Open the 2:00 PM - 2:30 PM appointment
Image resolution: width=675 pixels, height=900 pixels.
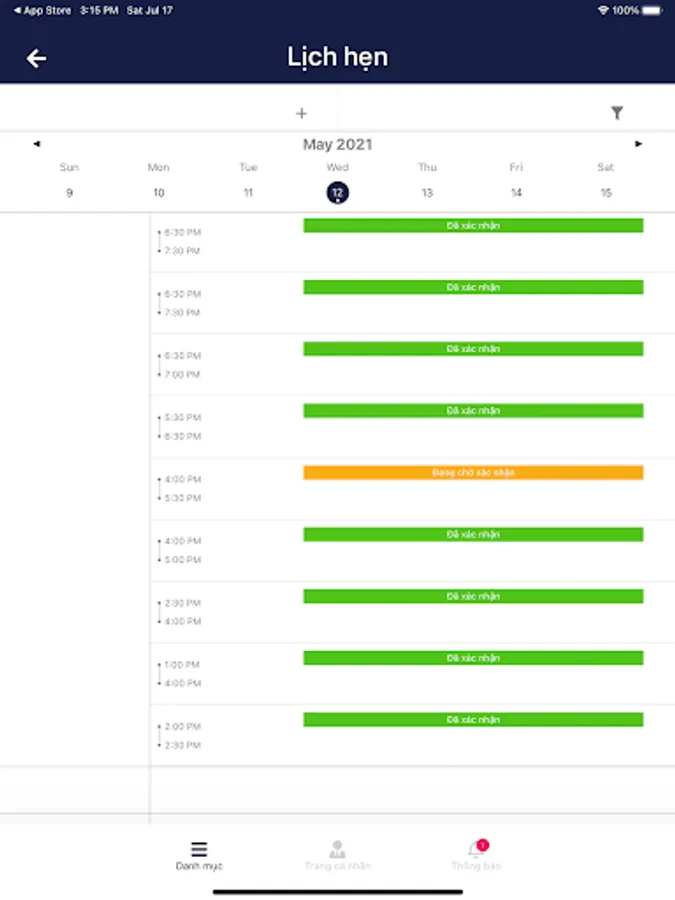(x=473, y=720)
